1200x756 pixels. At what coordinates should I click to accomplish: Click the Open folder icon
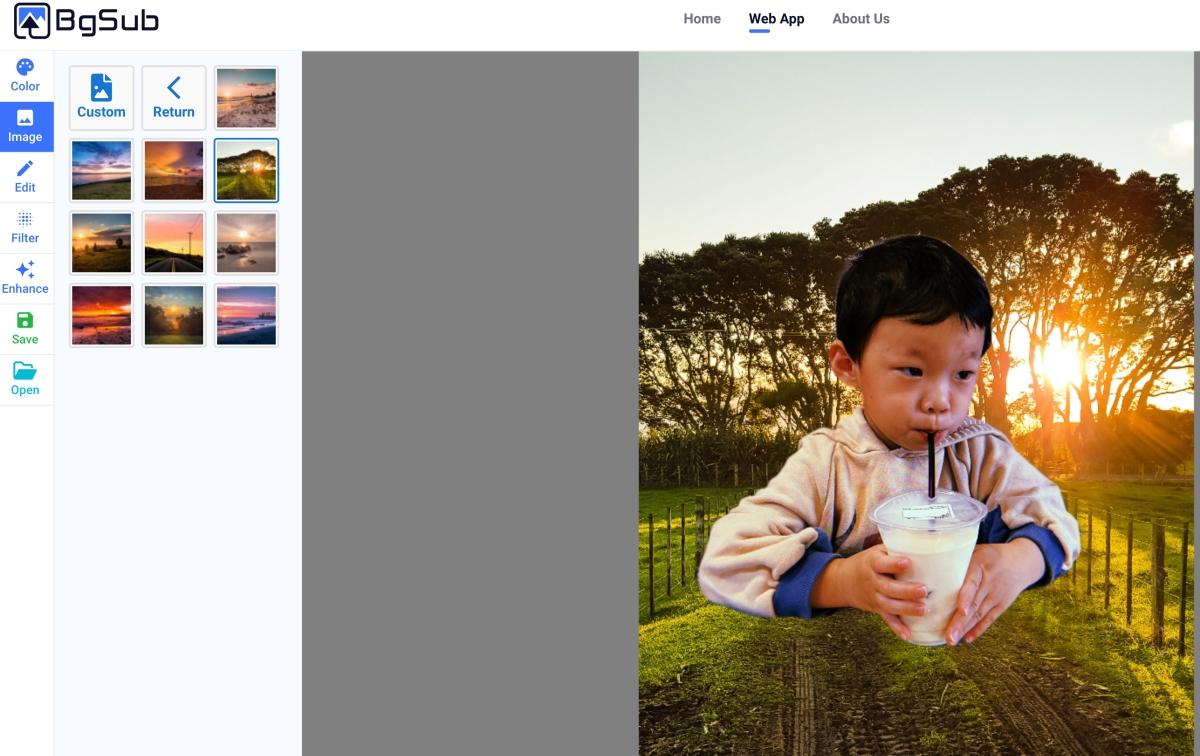click(x=25, y=380)
